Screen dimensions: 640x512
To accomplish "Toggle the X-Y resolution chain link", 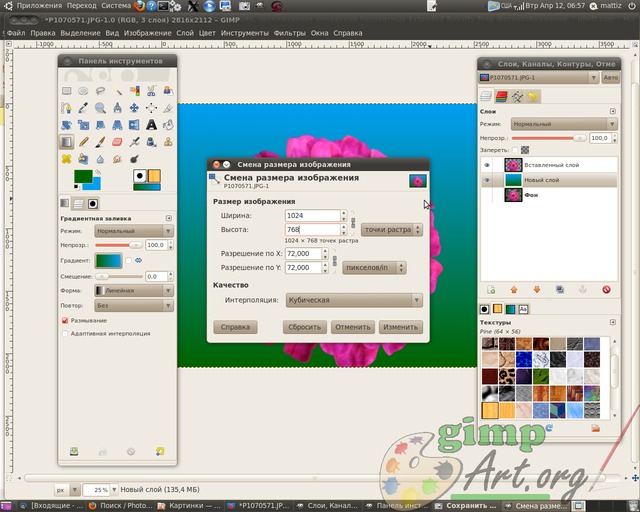I will (335, 260).
